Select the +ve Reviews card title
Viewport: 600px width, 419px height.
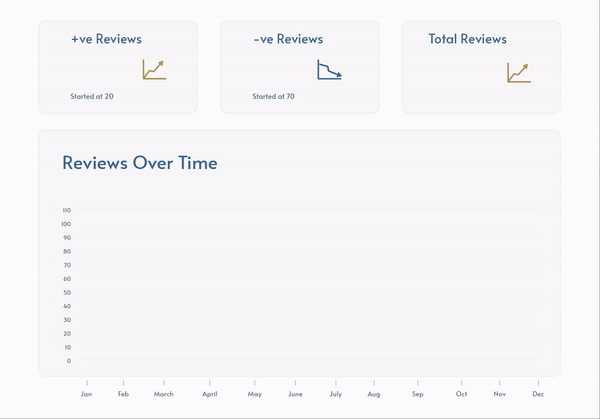[106, 39]
